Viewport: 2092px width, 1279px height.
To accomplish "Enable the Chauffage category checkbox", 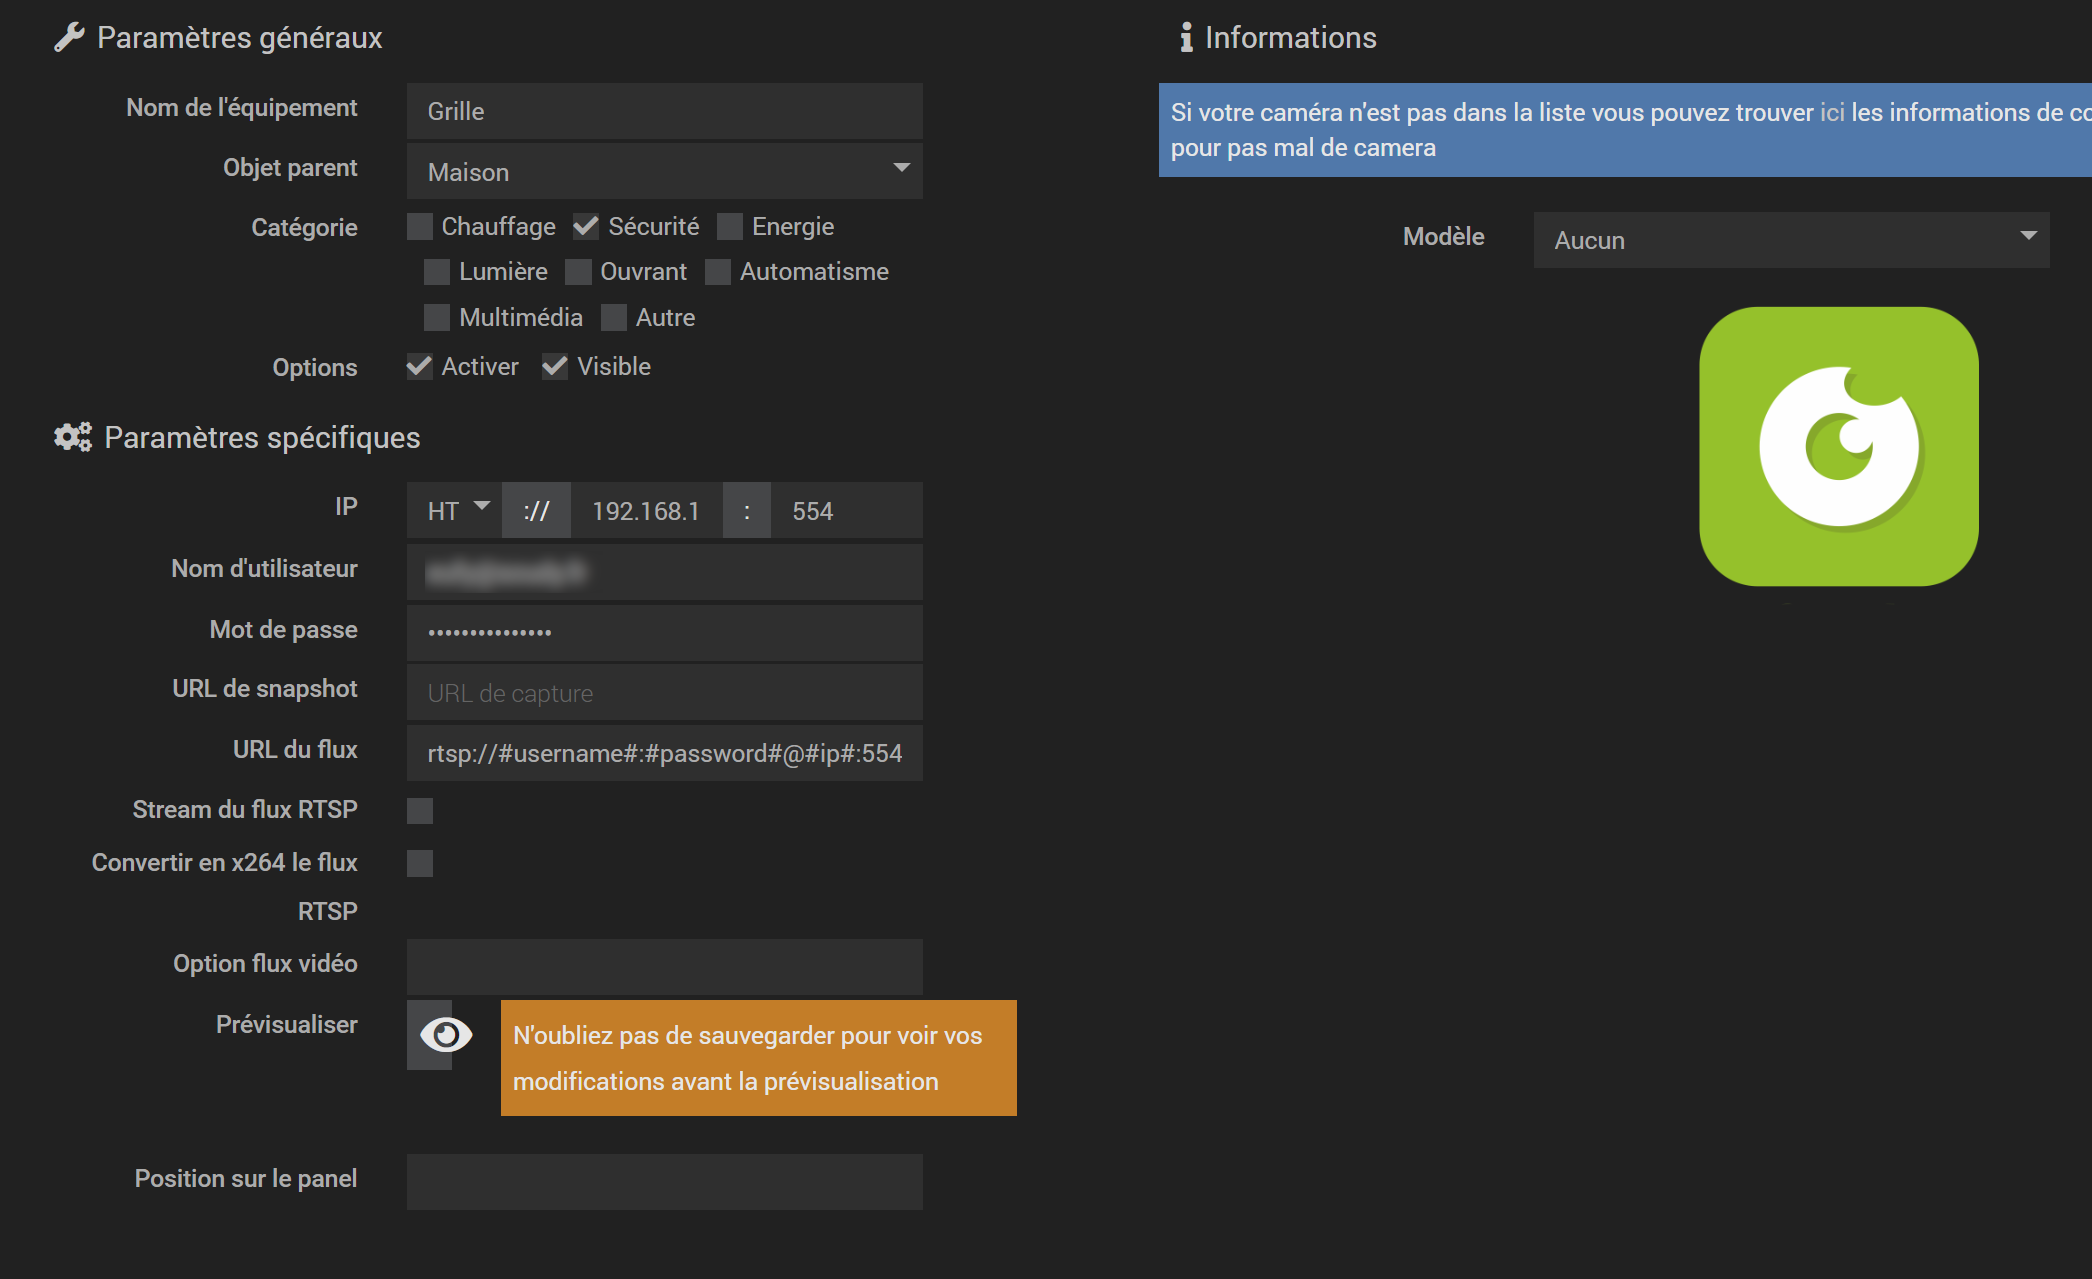I will pos(420,227).
